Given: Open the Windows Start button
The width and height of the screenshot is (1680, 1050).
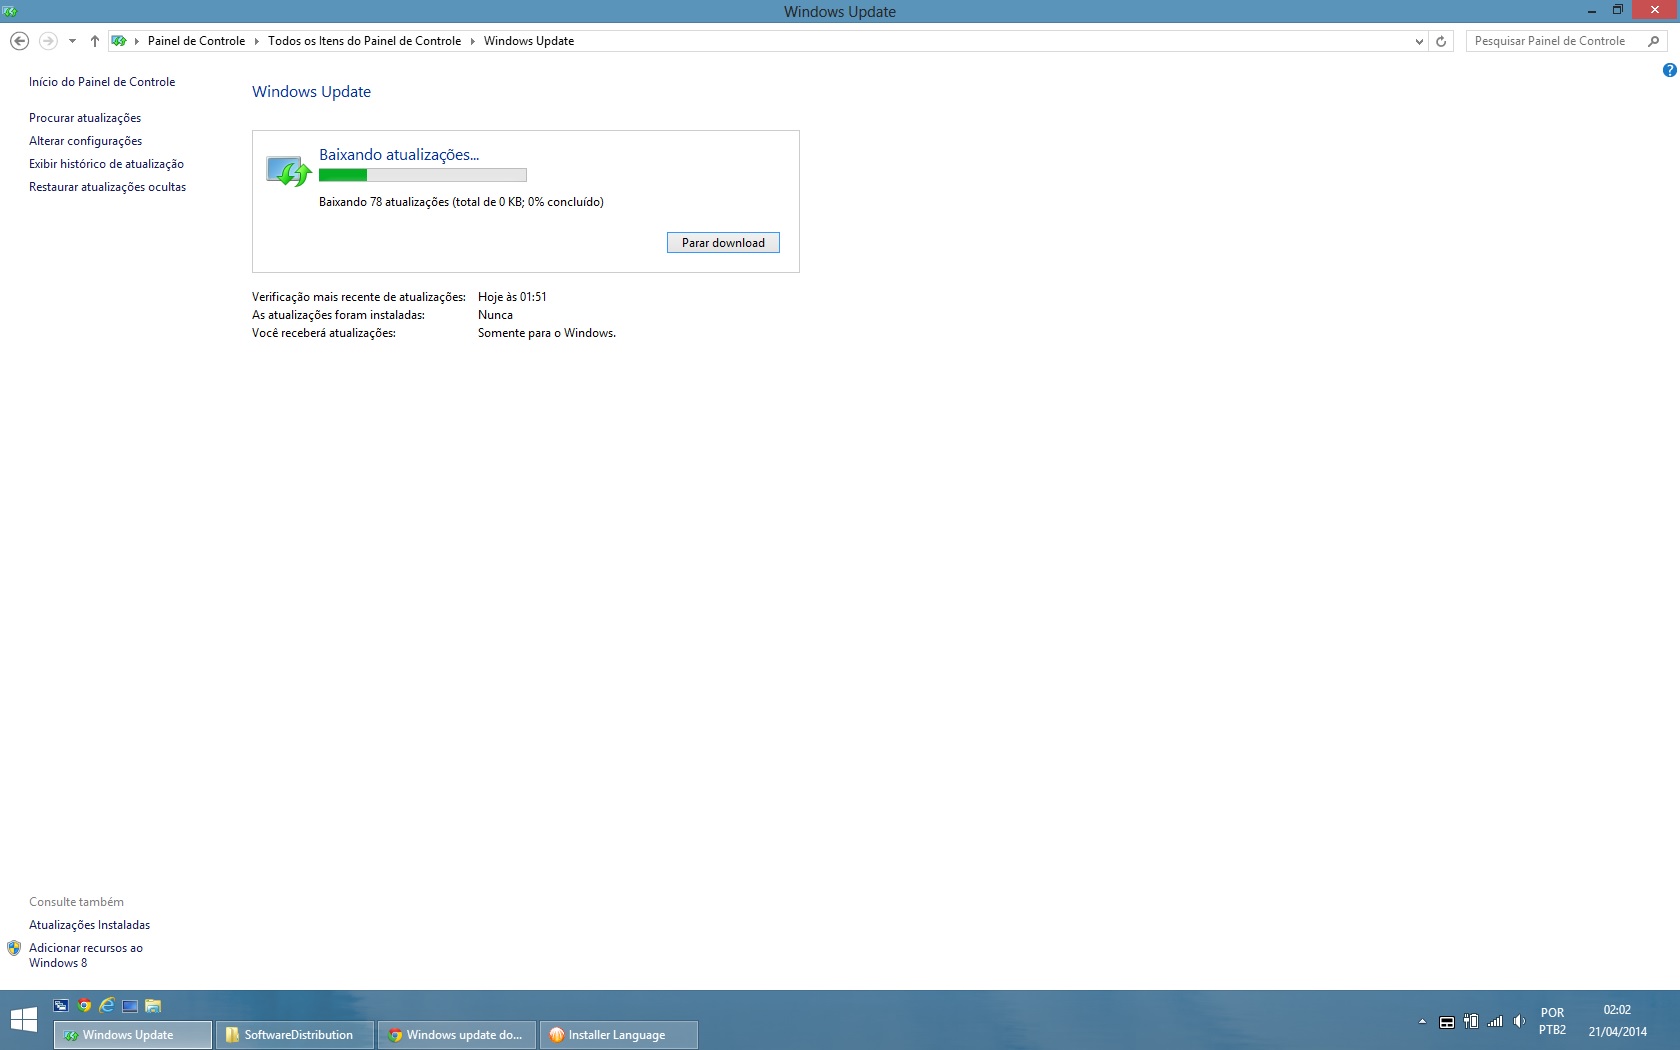Looking at the screenshot, I should (x=24, y=1020).
